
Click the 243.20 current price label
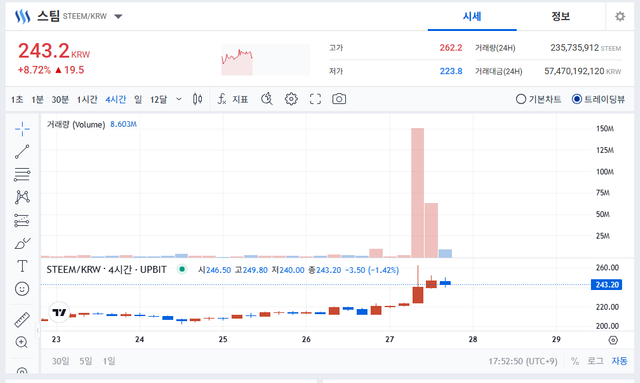click(607, 285)
